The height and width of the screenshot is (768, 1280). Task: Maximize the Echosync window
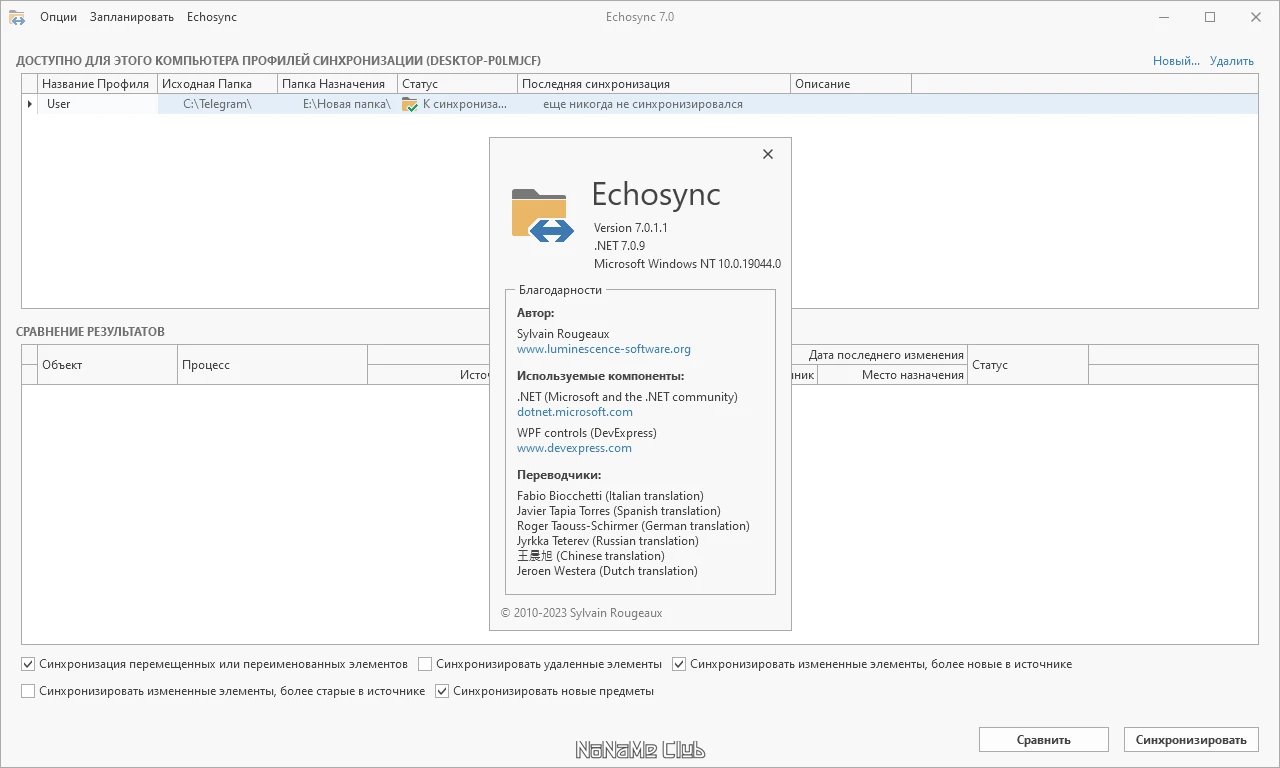pos(1210,17)
